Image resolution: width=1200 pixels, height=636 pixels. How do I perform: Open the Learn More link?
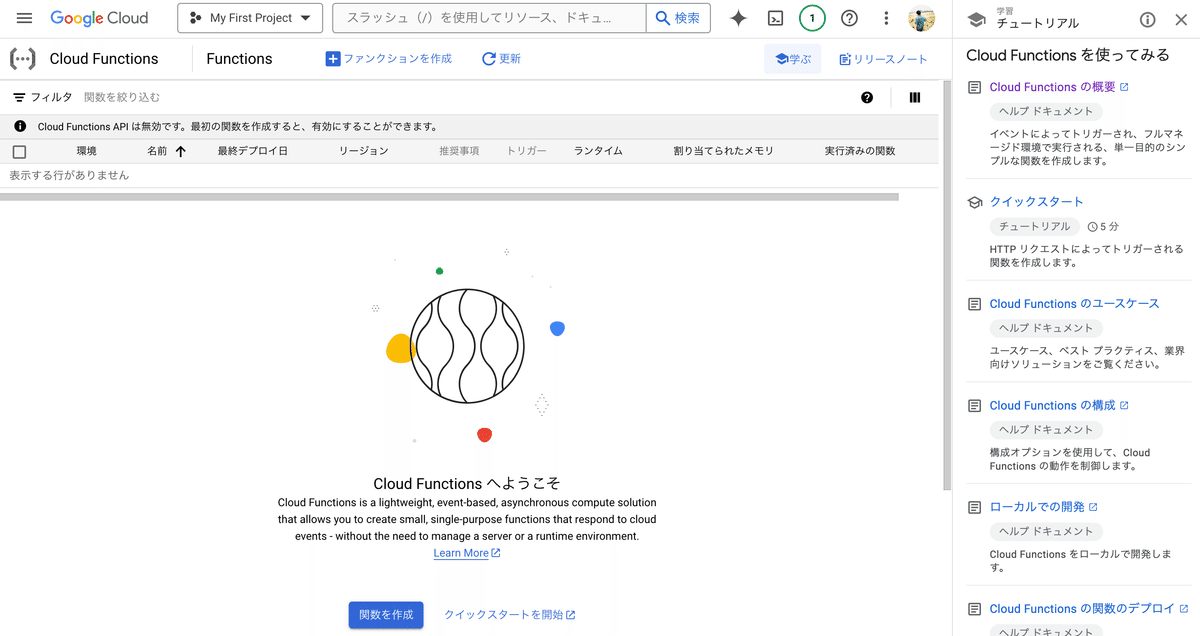[467, 553]
